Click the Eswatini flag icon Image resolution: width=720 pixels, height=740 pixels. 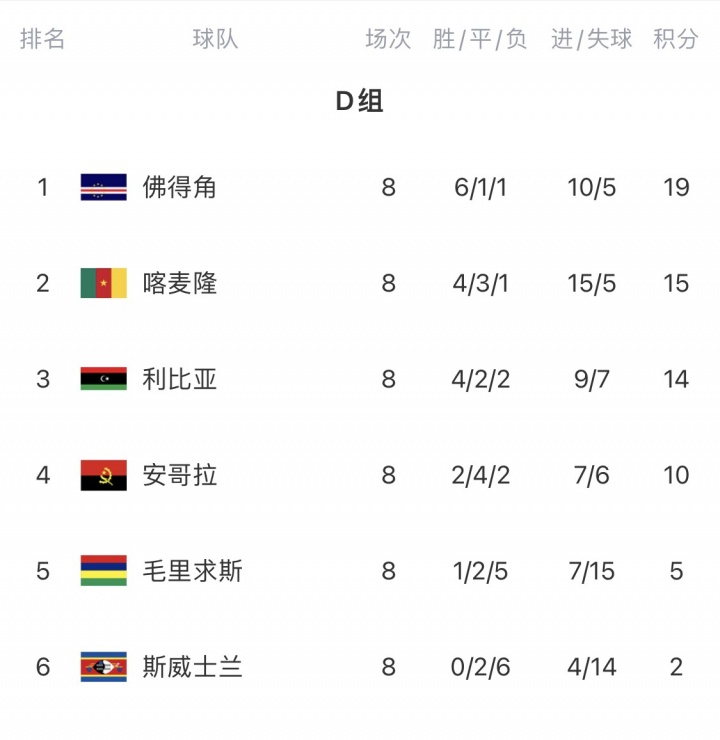tap(103, 667)
